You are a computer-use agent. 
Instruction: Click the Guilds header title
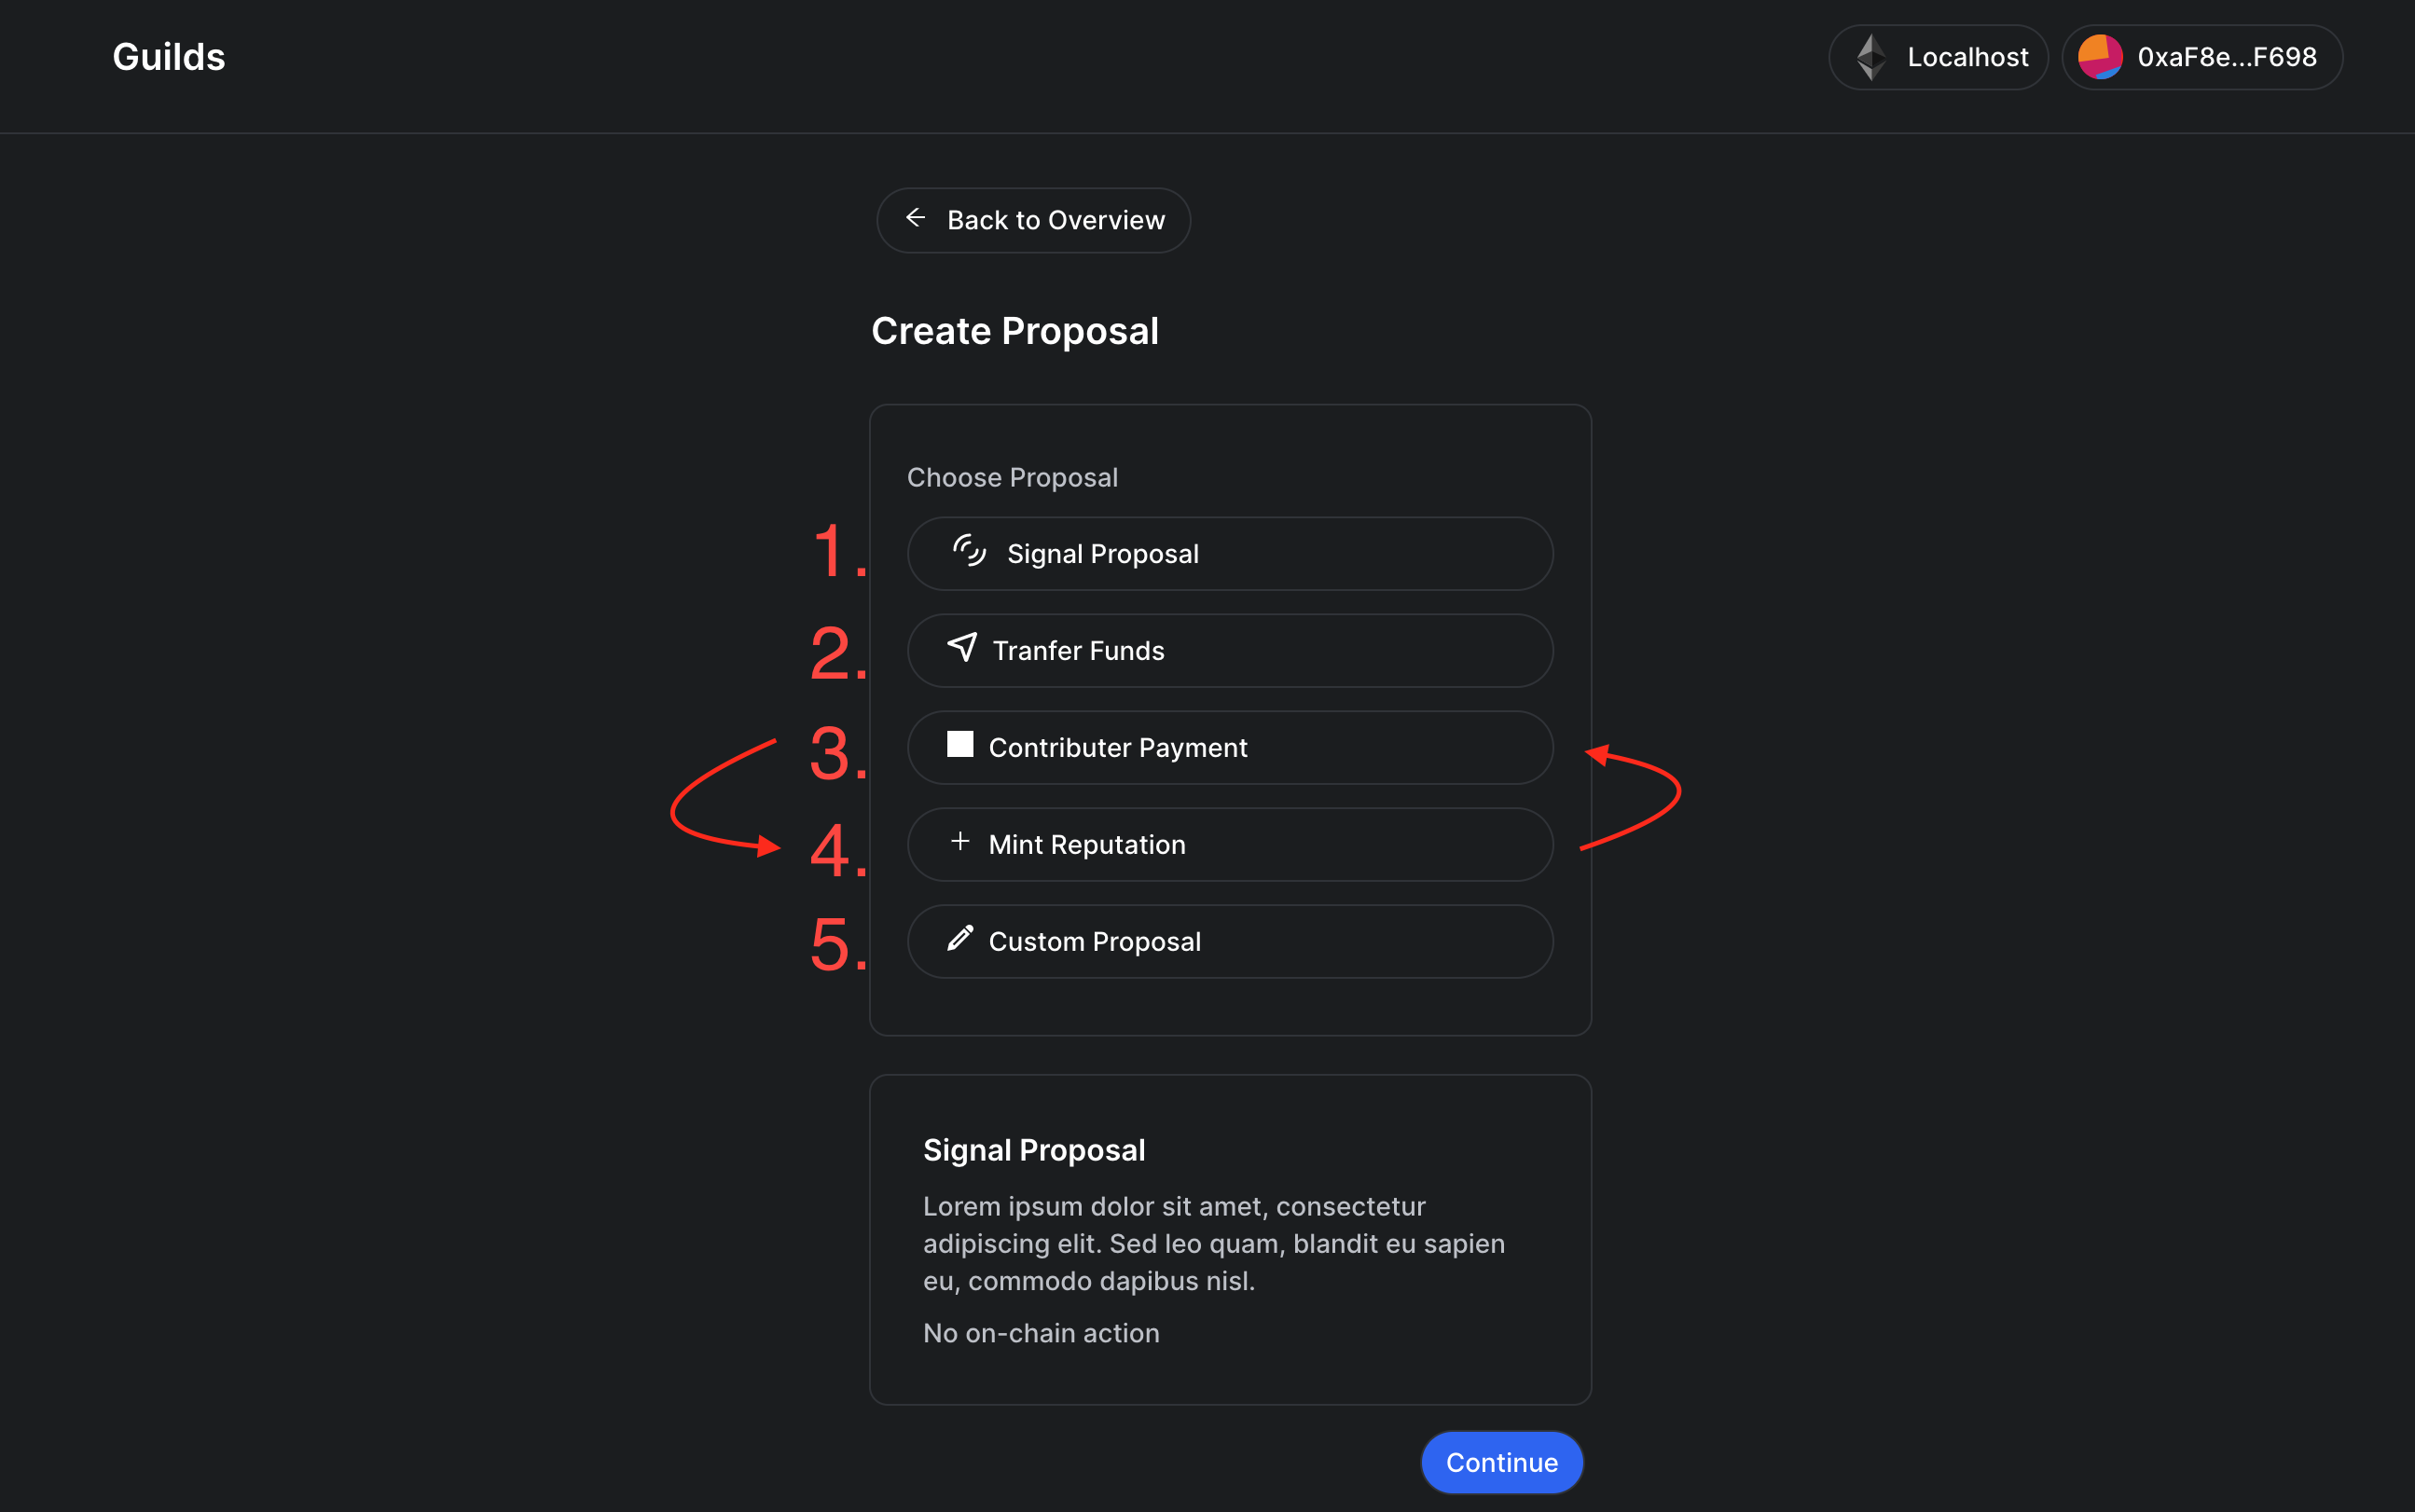[x=168, y=56]
